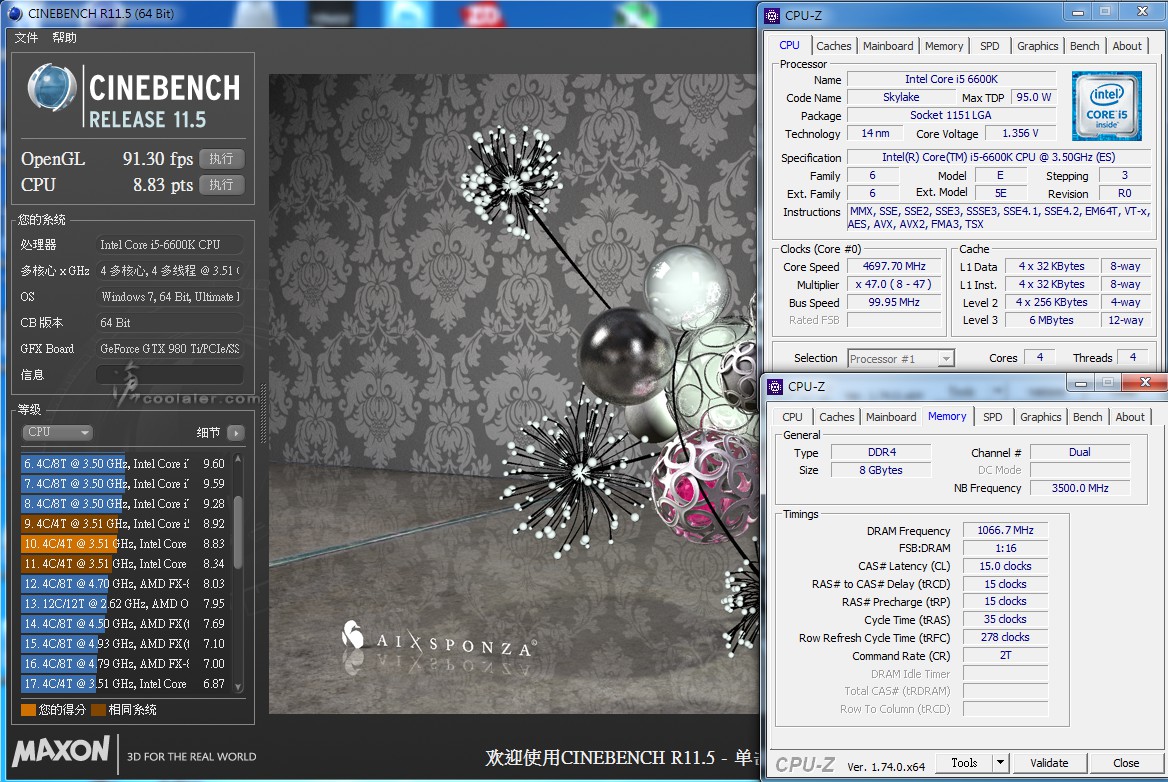Select ranking row 16 scoring 7.00
Screen dimensions: 1168x782
[124, 664]
